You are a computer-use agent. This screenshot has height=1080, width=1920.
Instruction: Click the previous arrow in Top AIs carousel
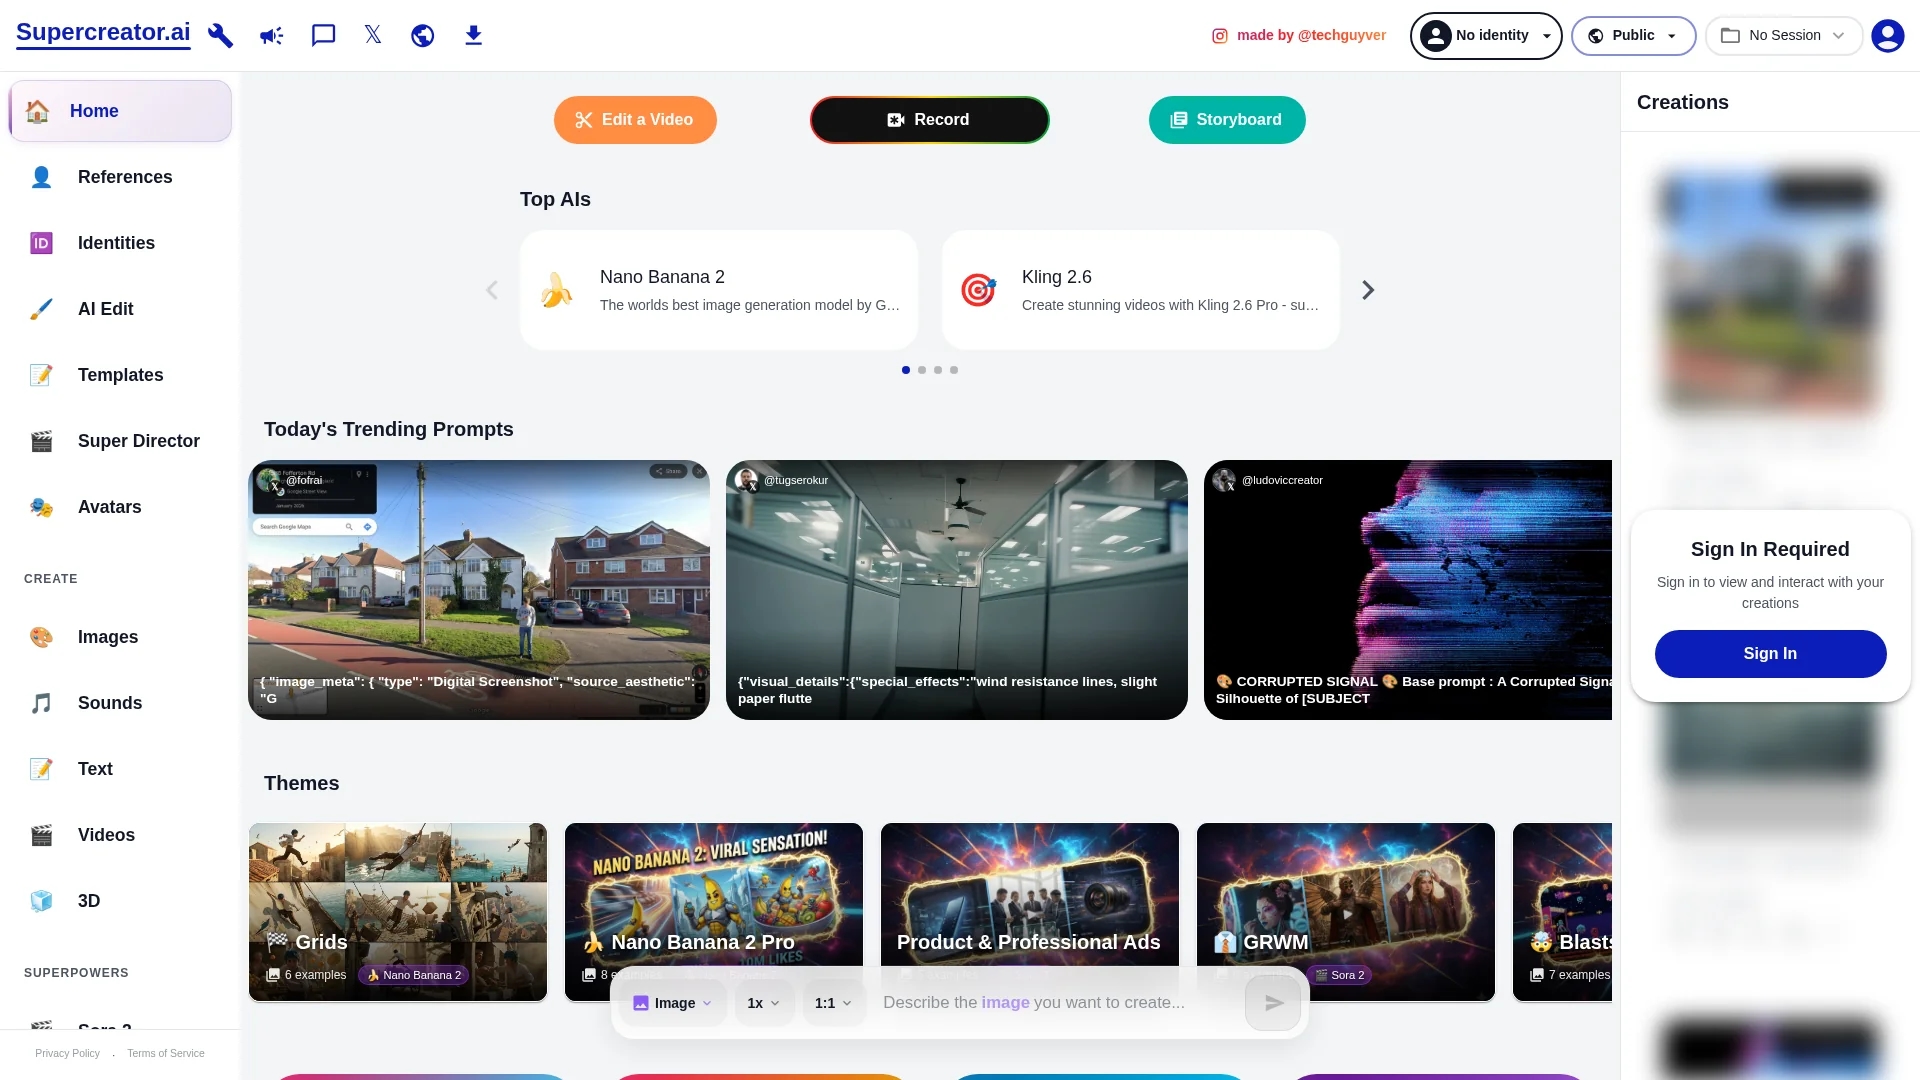492,290
